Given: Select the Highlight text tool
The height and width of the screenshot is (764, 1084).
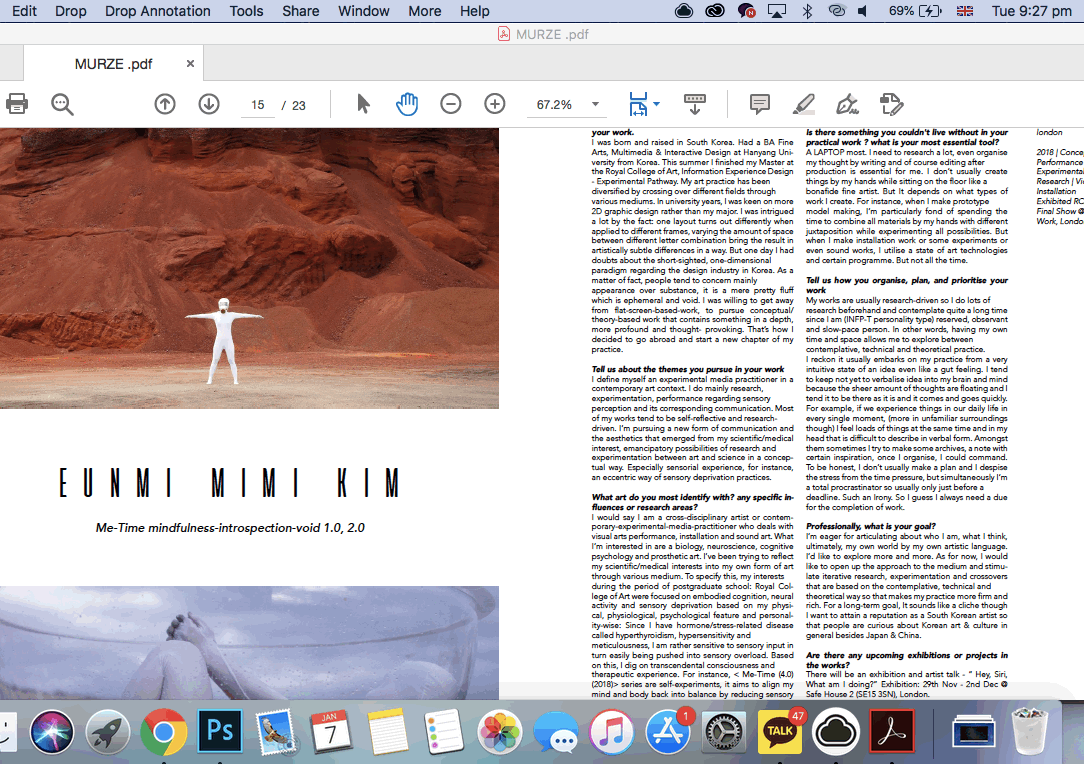Looking at the screenshot, I should pyautogui.click(x=803, y=104).
